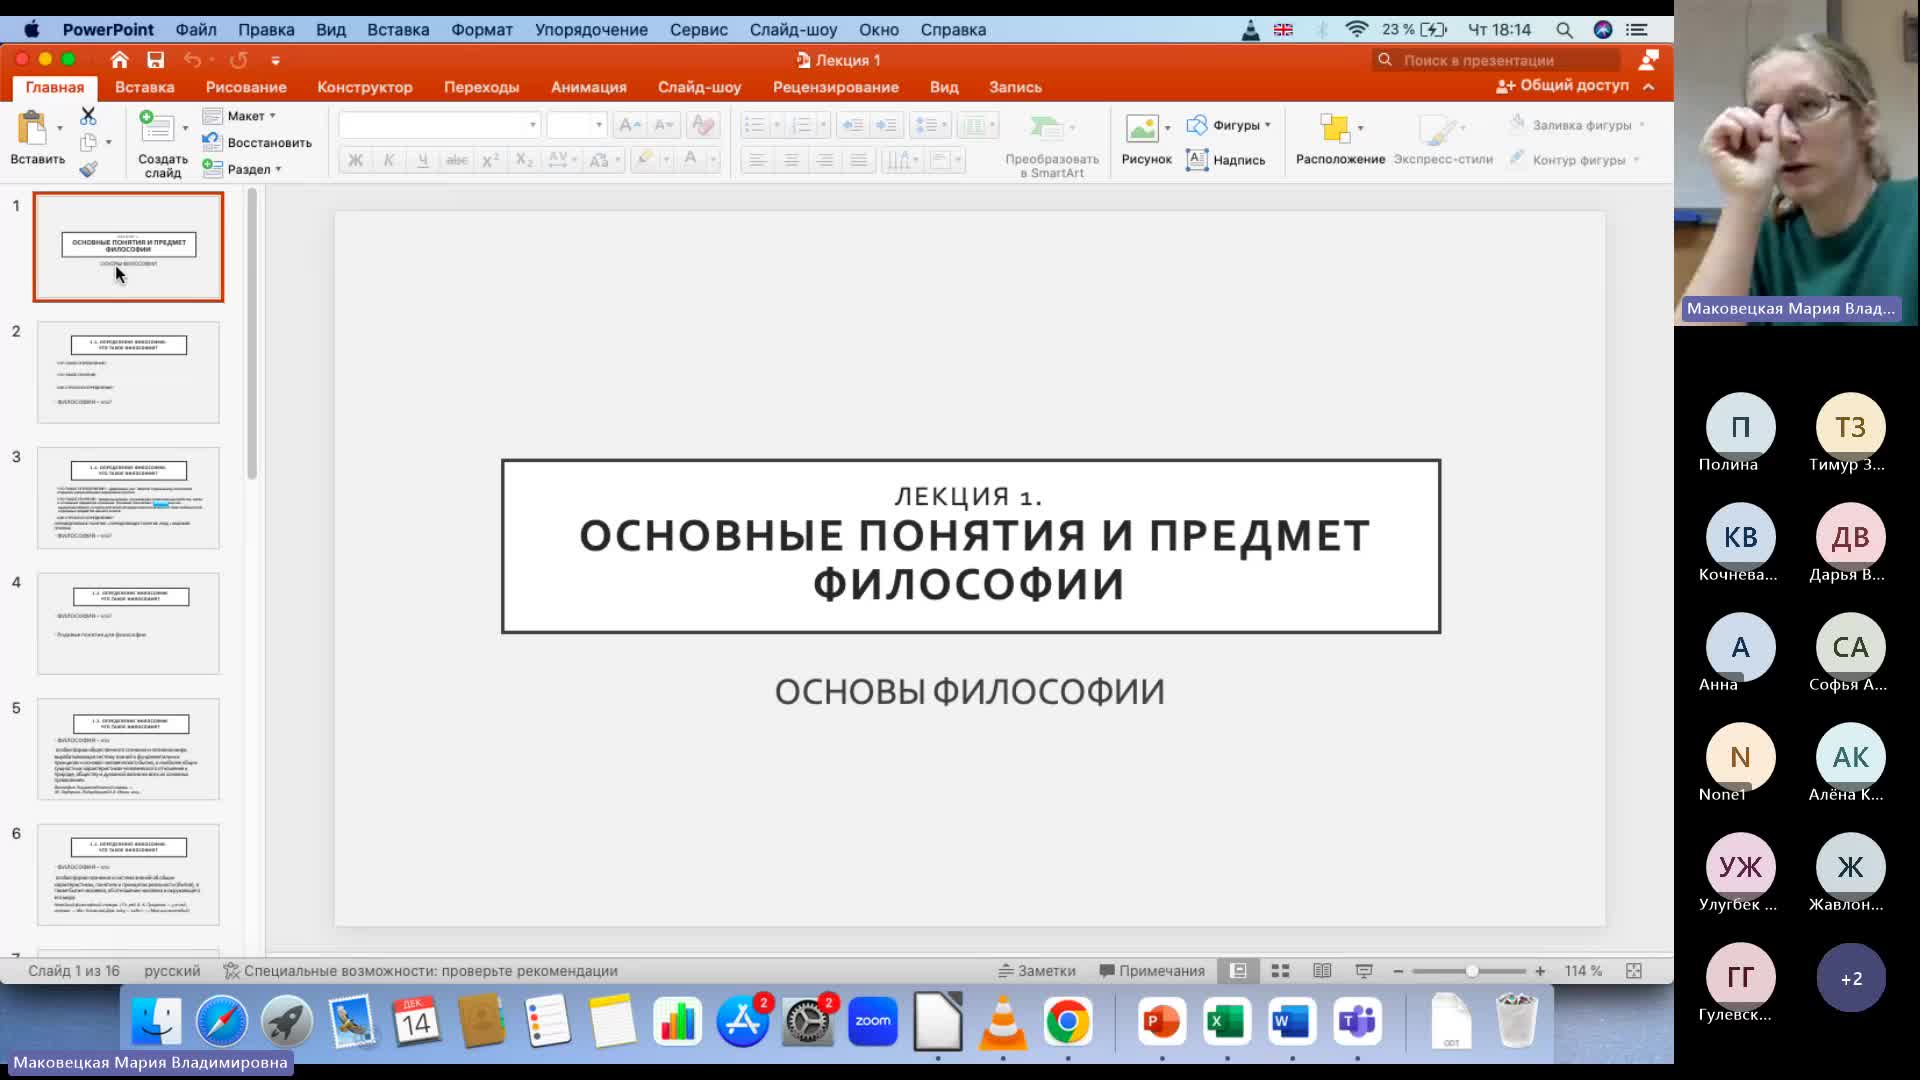
Task: Open Spotlight search magnifier in menu bar
Action: pyautogui.click(x=1564, y=30)
